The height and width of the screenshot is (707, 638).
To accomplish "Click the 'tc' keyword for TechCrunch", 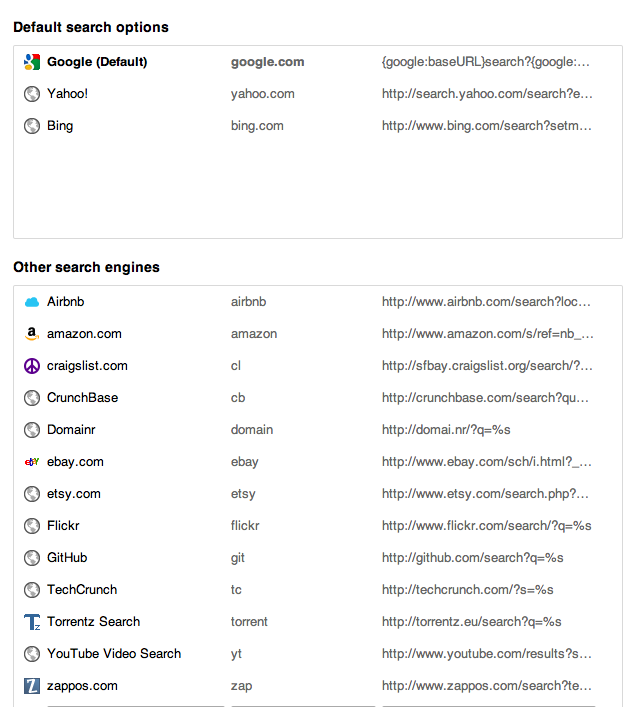I will tap(236, 590).
